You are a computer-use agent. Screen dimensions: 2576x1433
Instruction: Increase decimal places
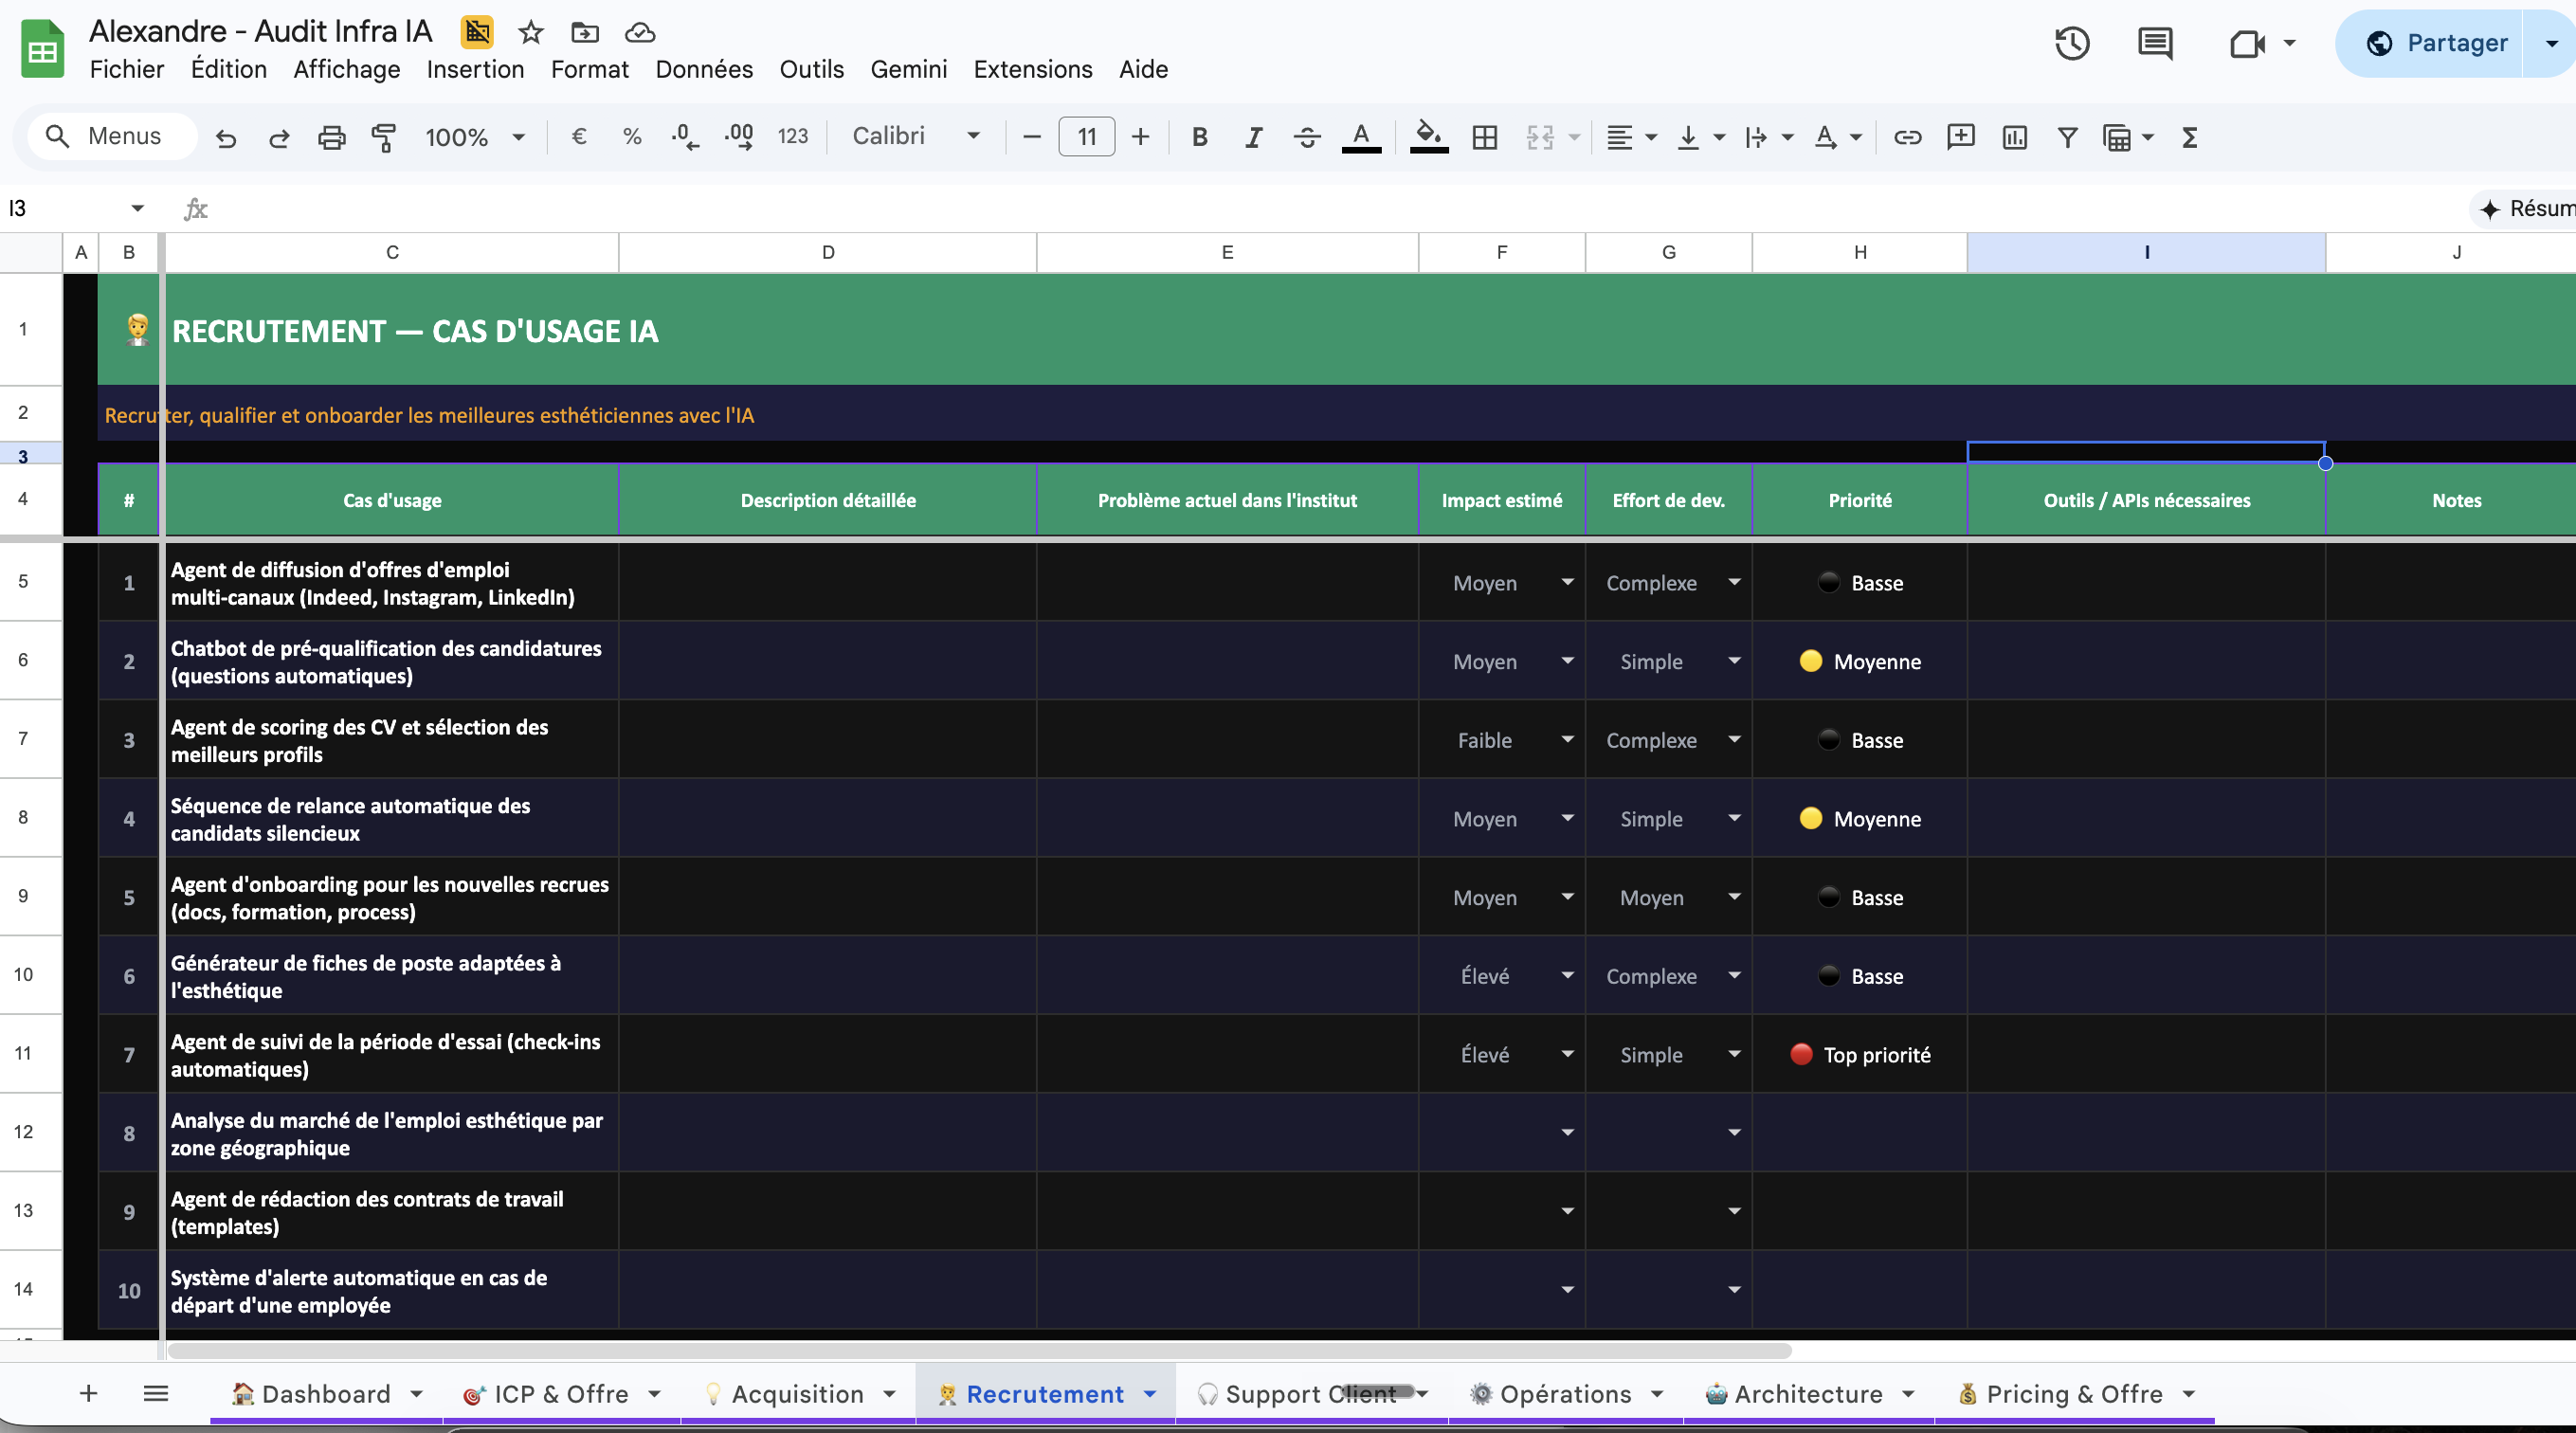tap(739, 136)
